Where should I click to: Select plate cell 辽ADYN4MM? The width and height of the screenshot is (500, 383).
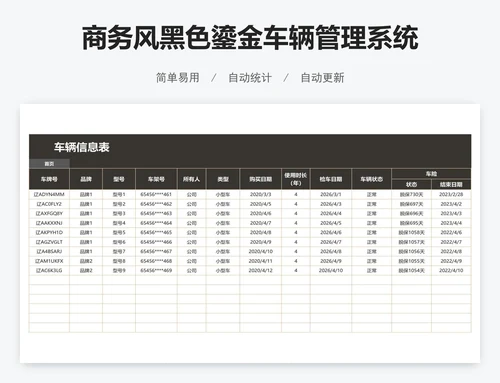[49, 194]
